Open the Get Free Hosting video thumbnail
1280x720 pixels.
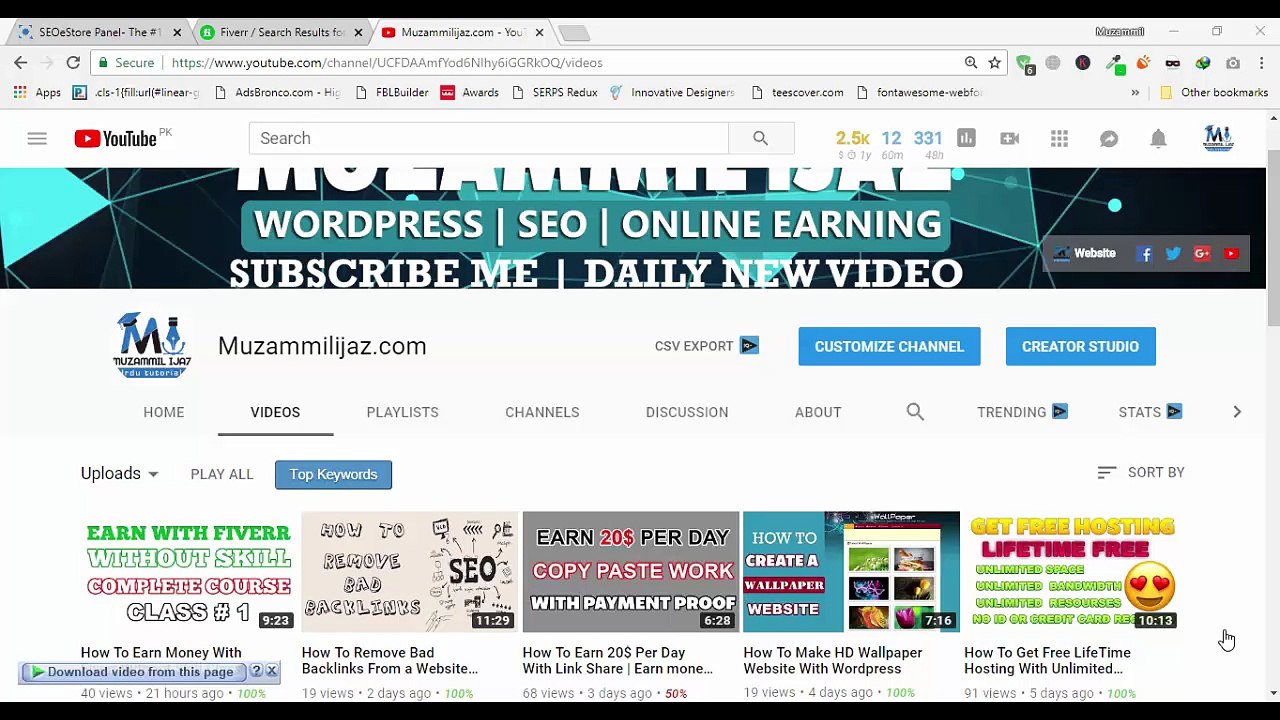1072,572
